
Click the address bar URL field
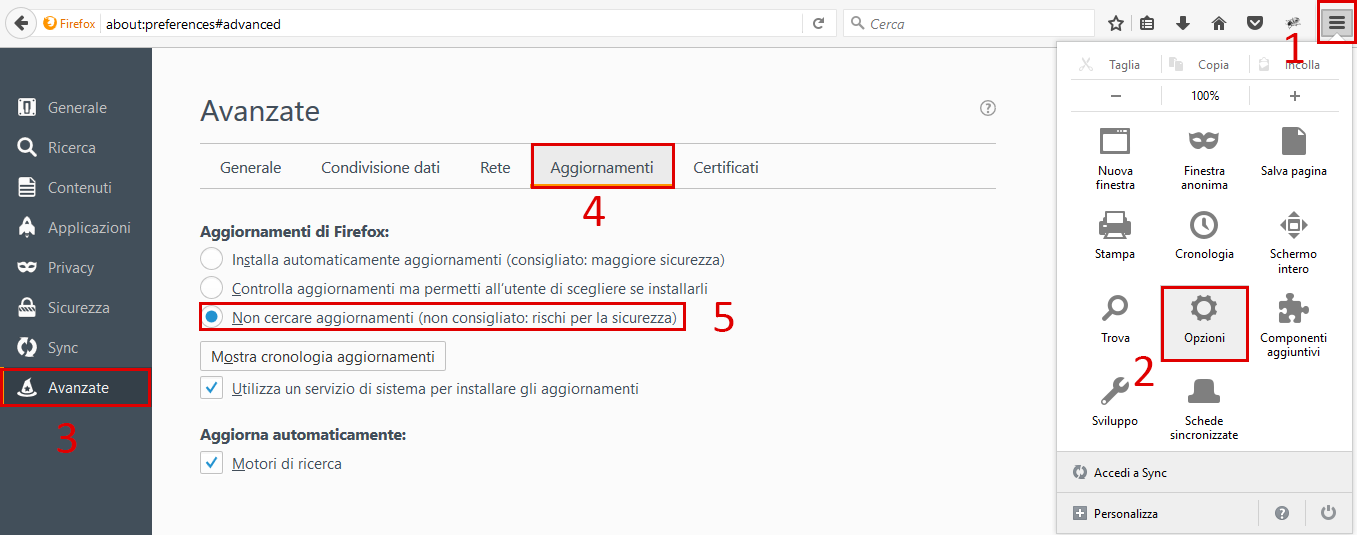pos(451,23)
